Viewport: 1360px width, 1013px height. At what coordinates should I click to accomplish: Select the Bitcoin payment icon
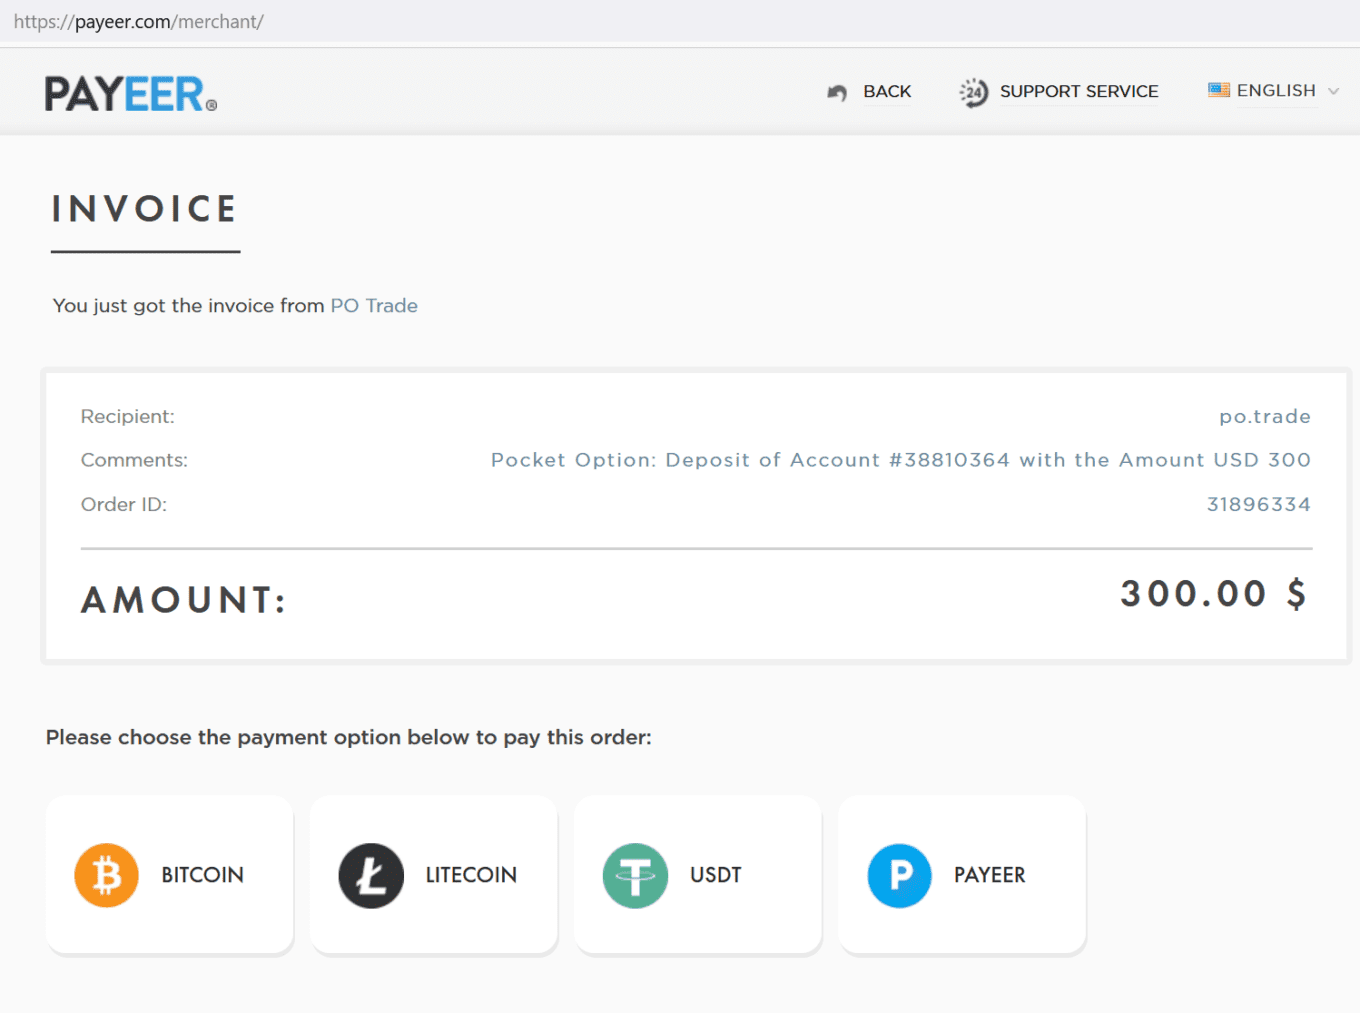pos(106,875)
